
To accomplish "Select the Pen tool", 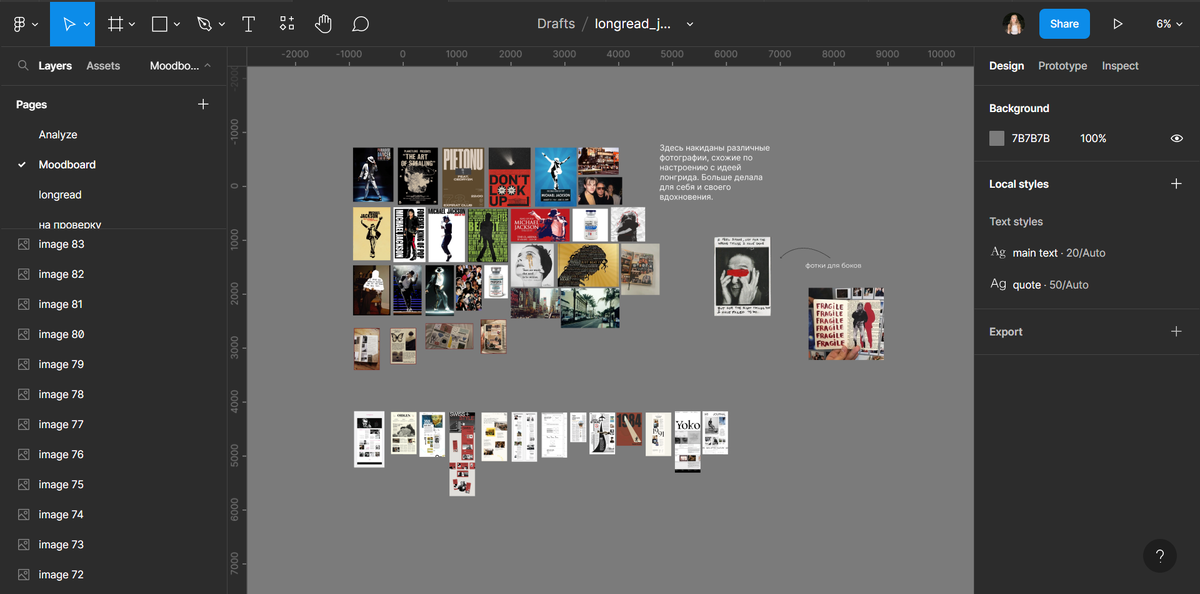I will coord(204,23).
